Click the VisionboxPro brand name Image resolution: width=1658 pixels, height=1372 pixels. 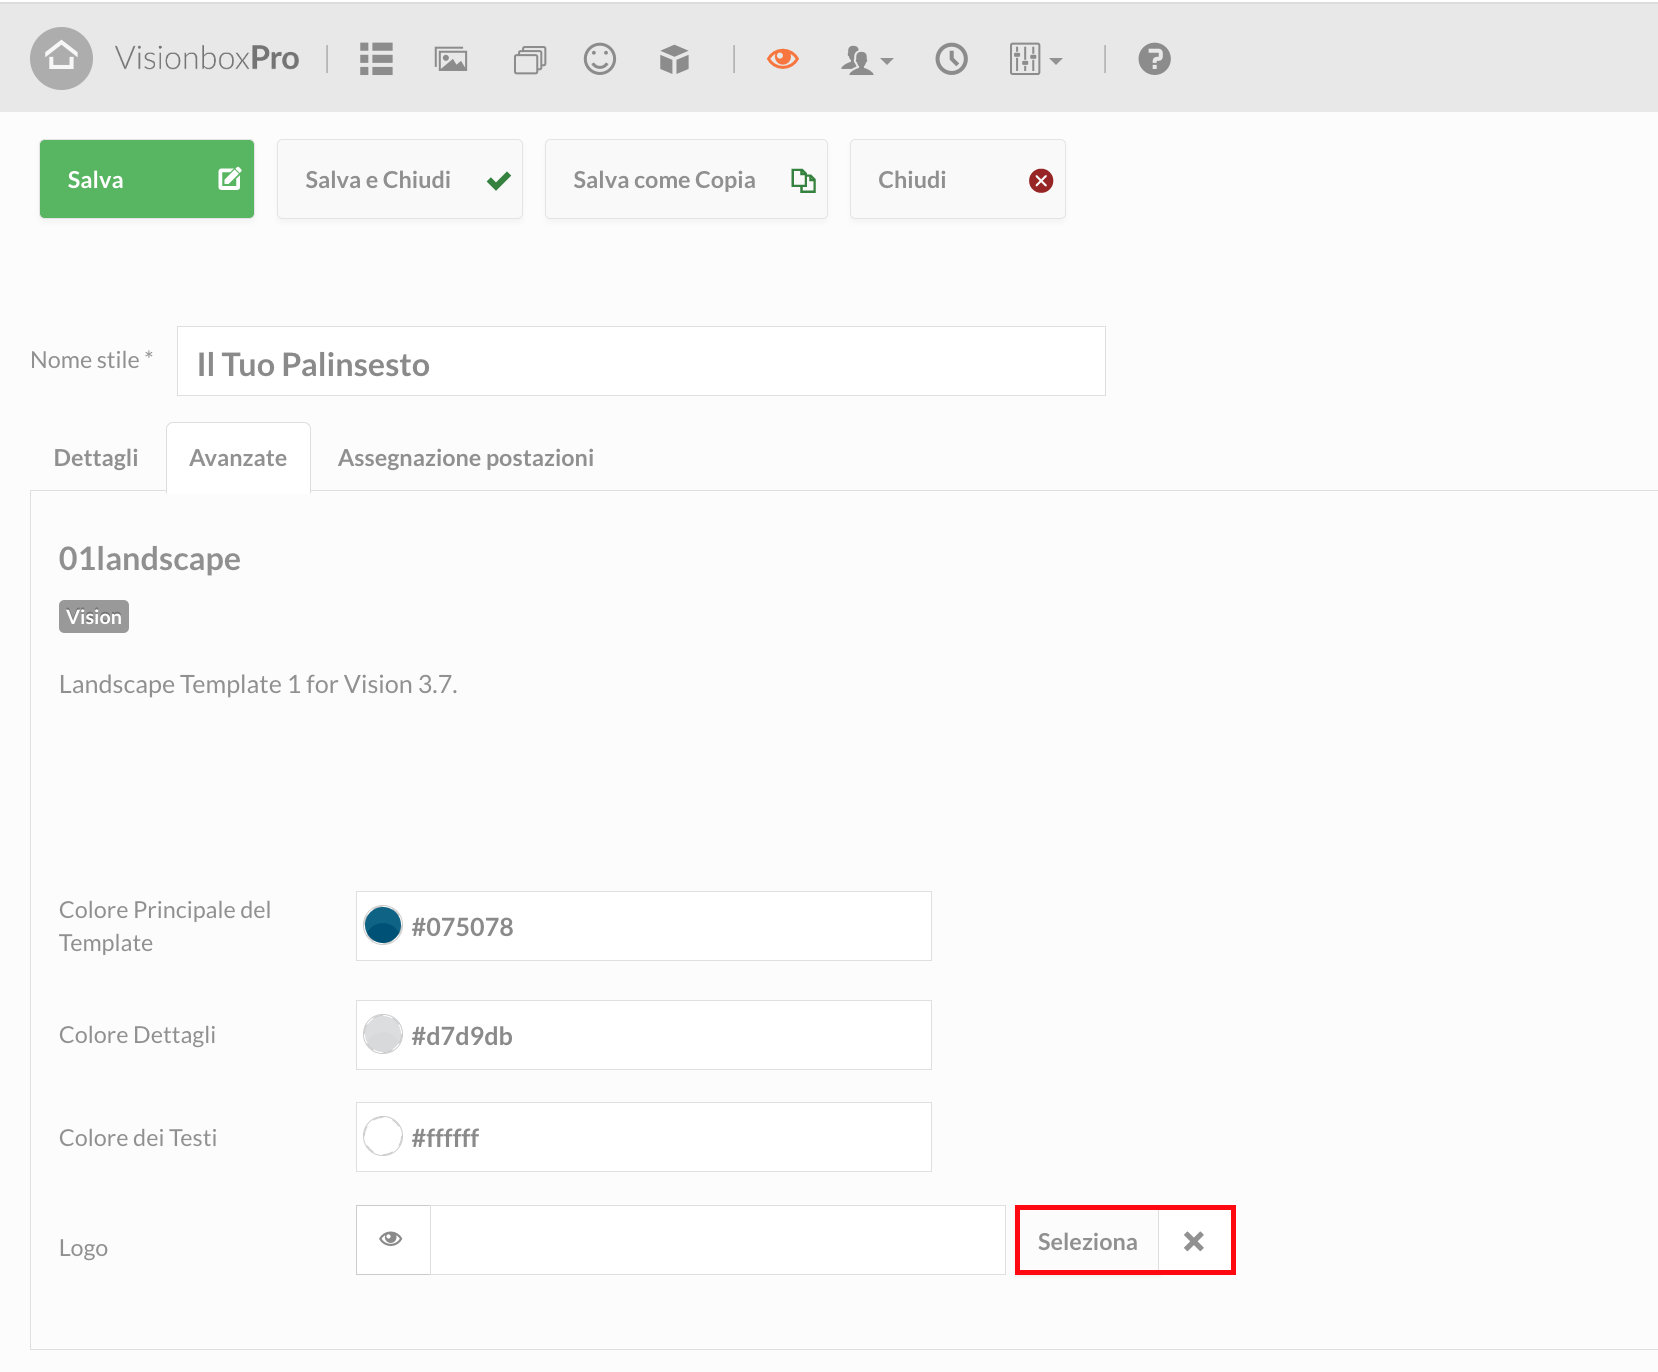pos(207,58)
